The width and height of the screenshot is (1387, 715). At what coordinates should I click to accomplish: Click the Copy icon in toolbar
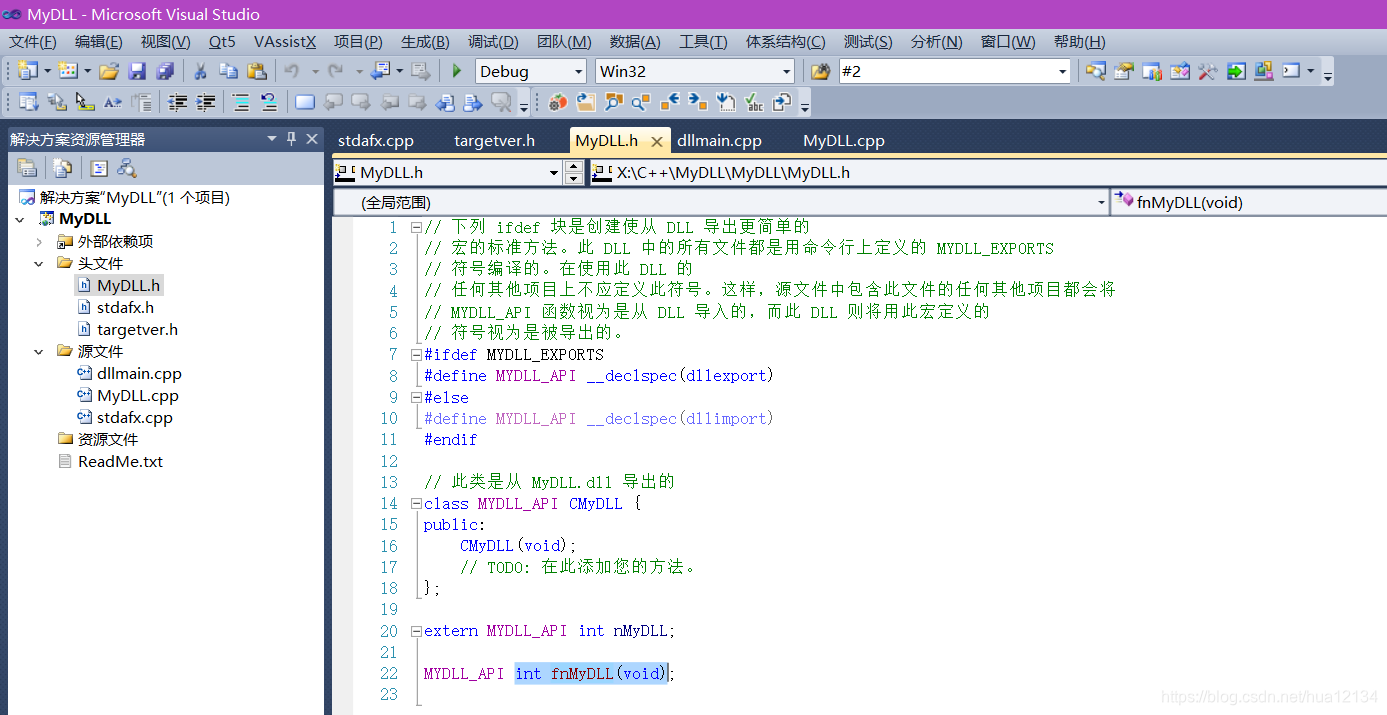[228, 71]
